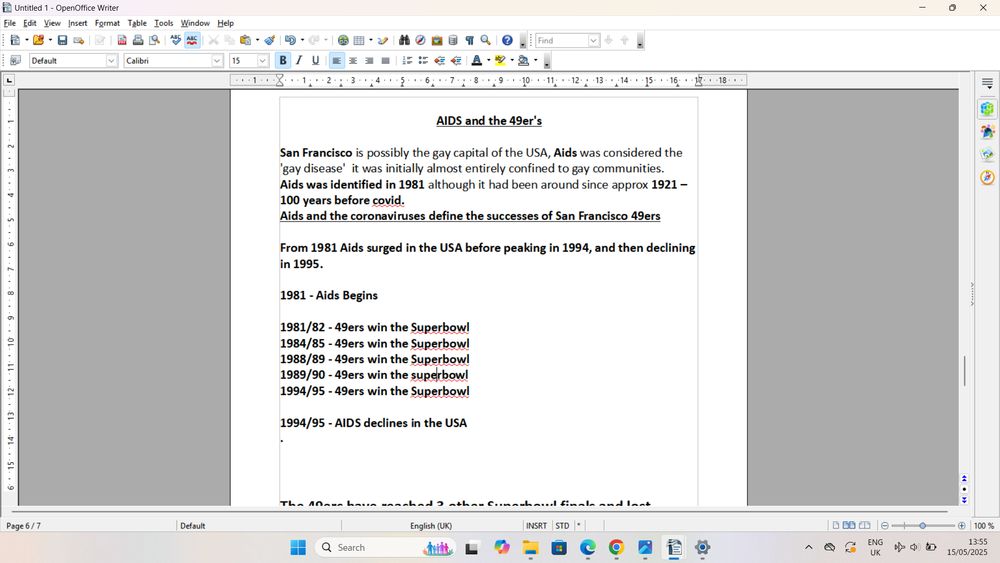This screenshot has width=1000, height=563.
Task: Toggle Bullets list on/off
Action: point(423,61)
